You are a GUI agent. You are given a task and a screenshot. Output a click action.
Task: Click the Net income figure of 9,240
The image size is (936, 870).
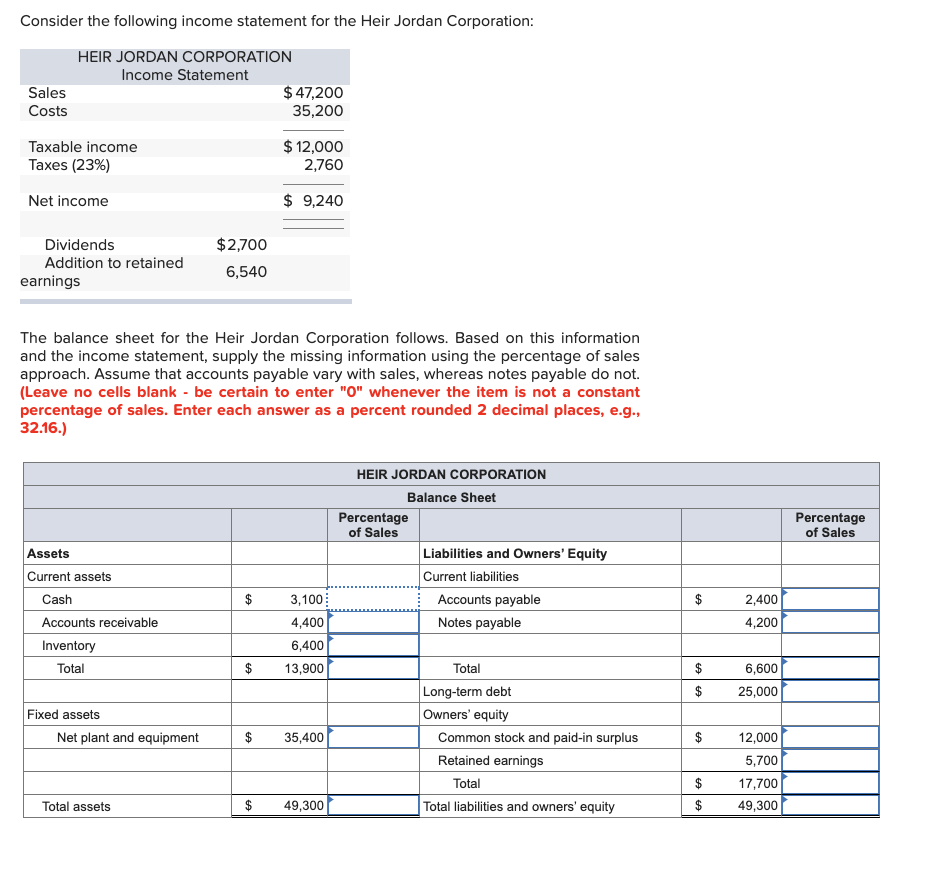(x=321, y=201)
